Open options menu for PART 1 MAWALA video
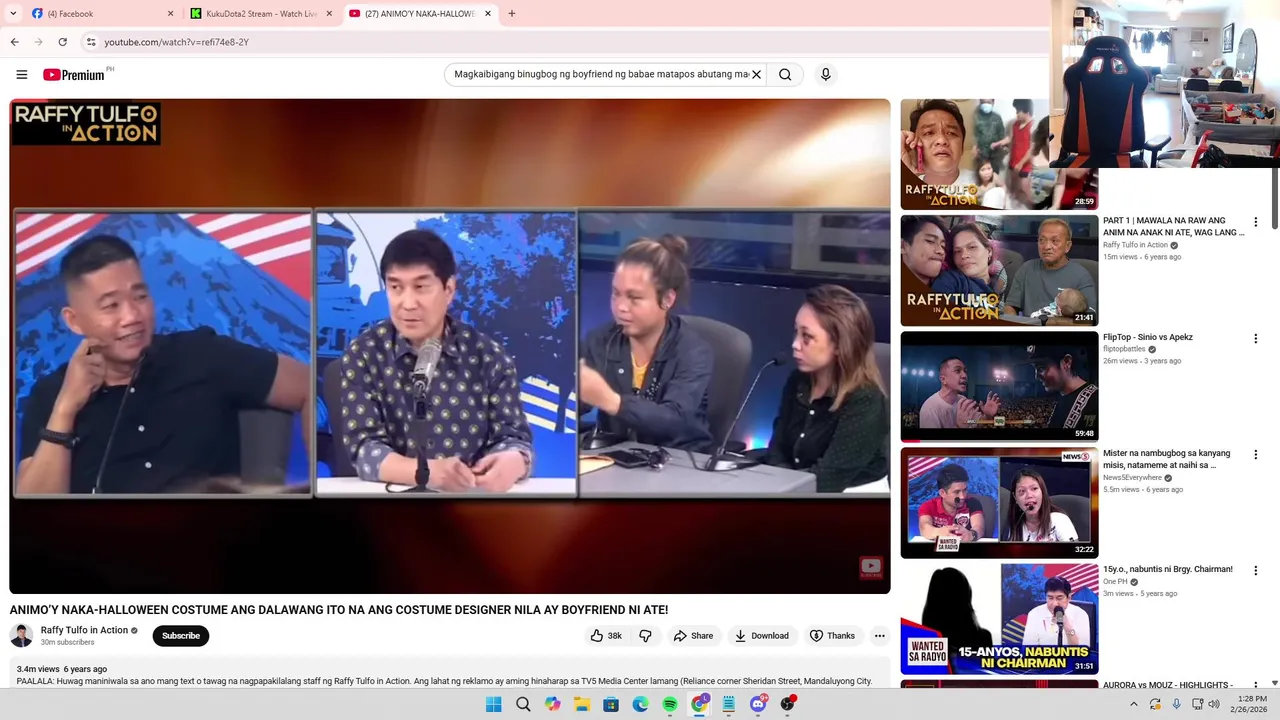This screenshot has width=1280, height=720. pyautogui.click(x=1256, y=222)
